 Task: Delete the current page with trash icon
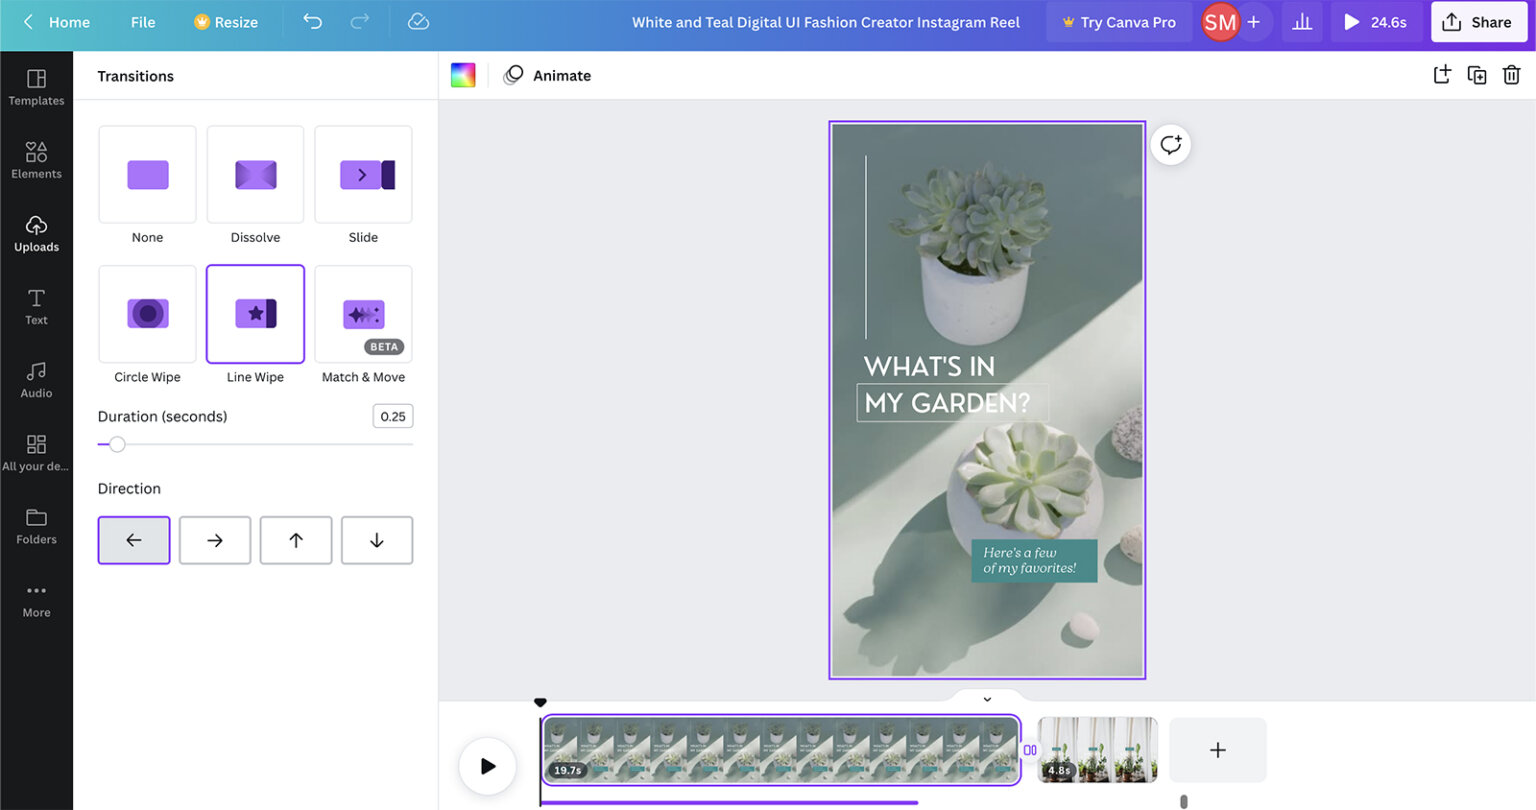pyautogui.click(x=1513, y=74)
